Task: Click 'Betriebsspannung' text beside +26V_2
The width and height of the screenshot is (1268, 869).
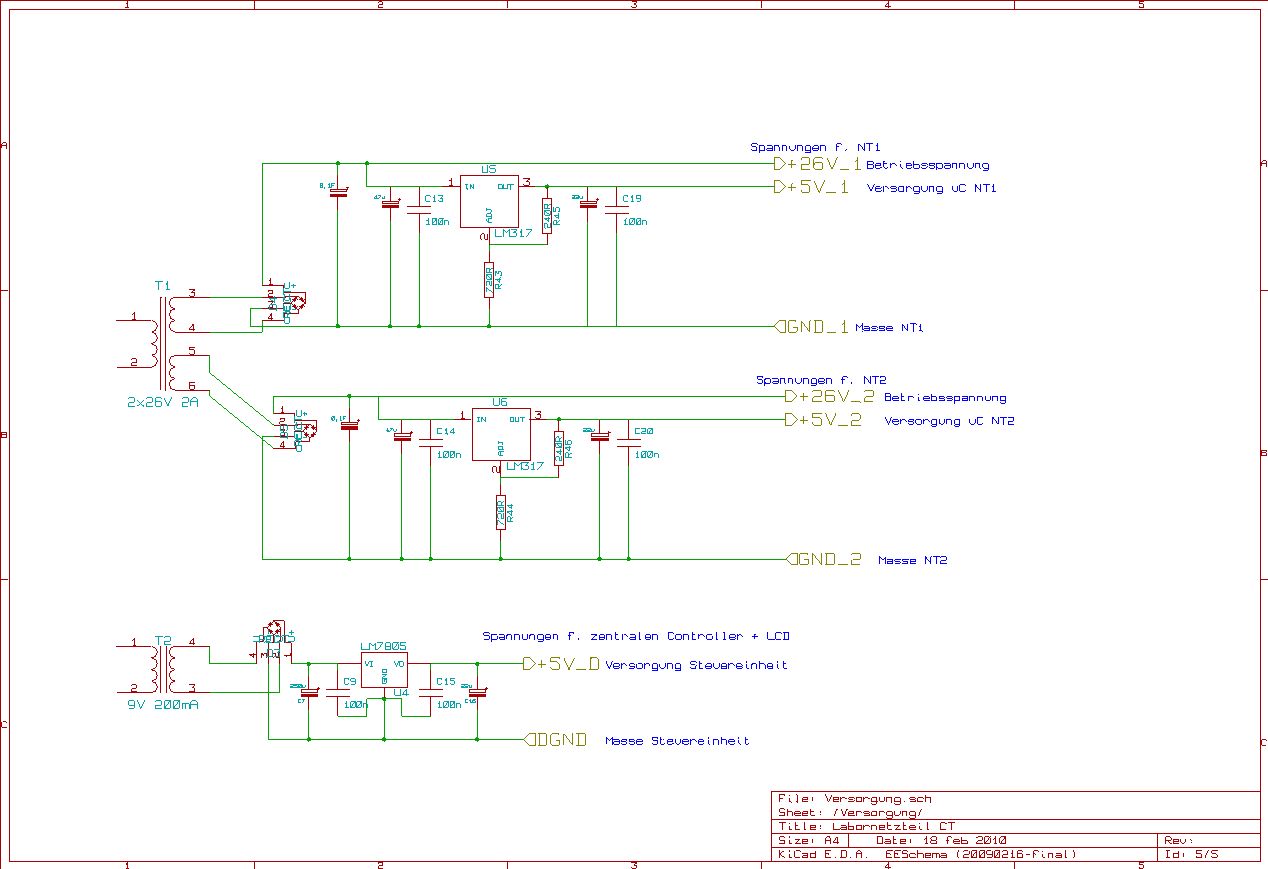Action: pyautogui.click(x=945, y=398)
